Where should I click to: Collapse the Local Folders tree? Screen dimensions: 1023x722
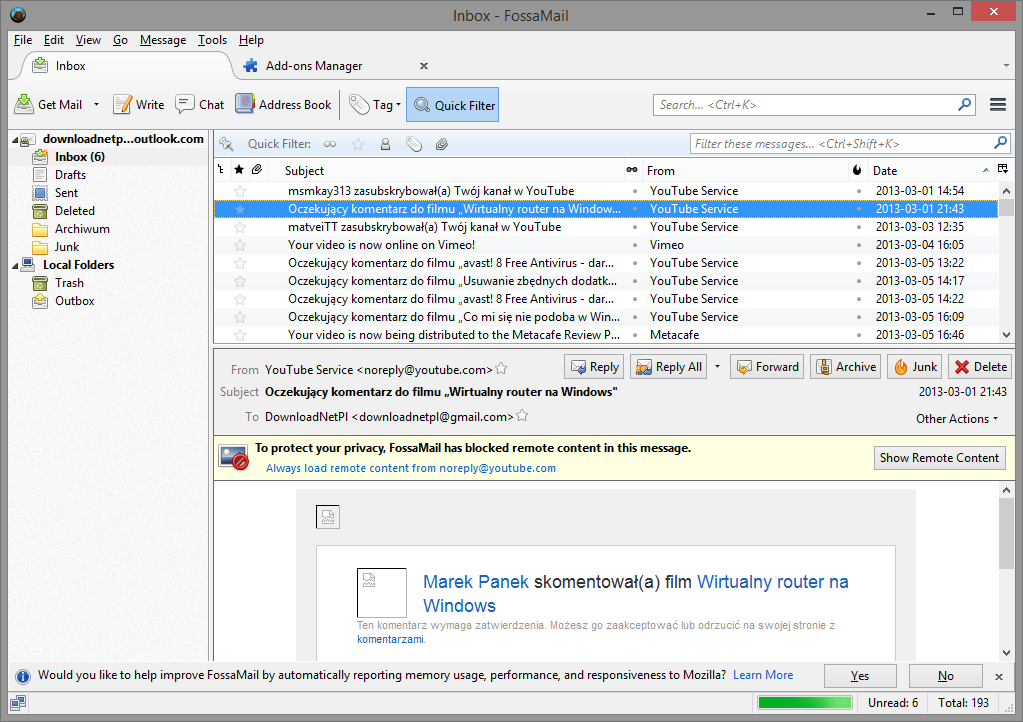pyautogui.click(x=15, y=265)
